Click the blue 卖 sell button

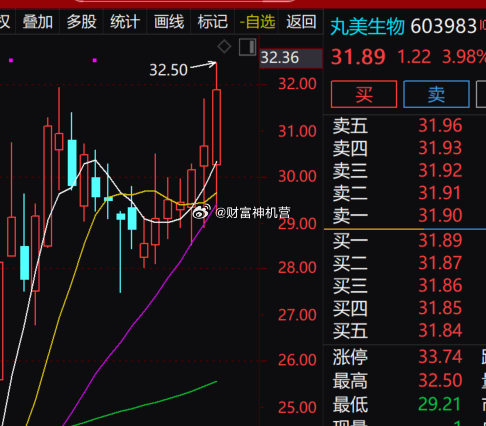pos(436,94)
